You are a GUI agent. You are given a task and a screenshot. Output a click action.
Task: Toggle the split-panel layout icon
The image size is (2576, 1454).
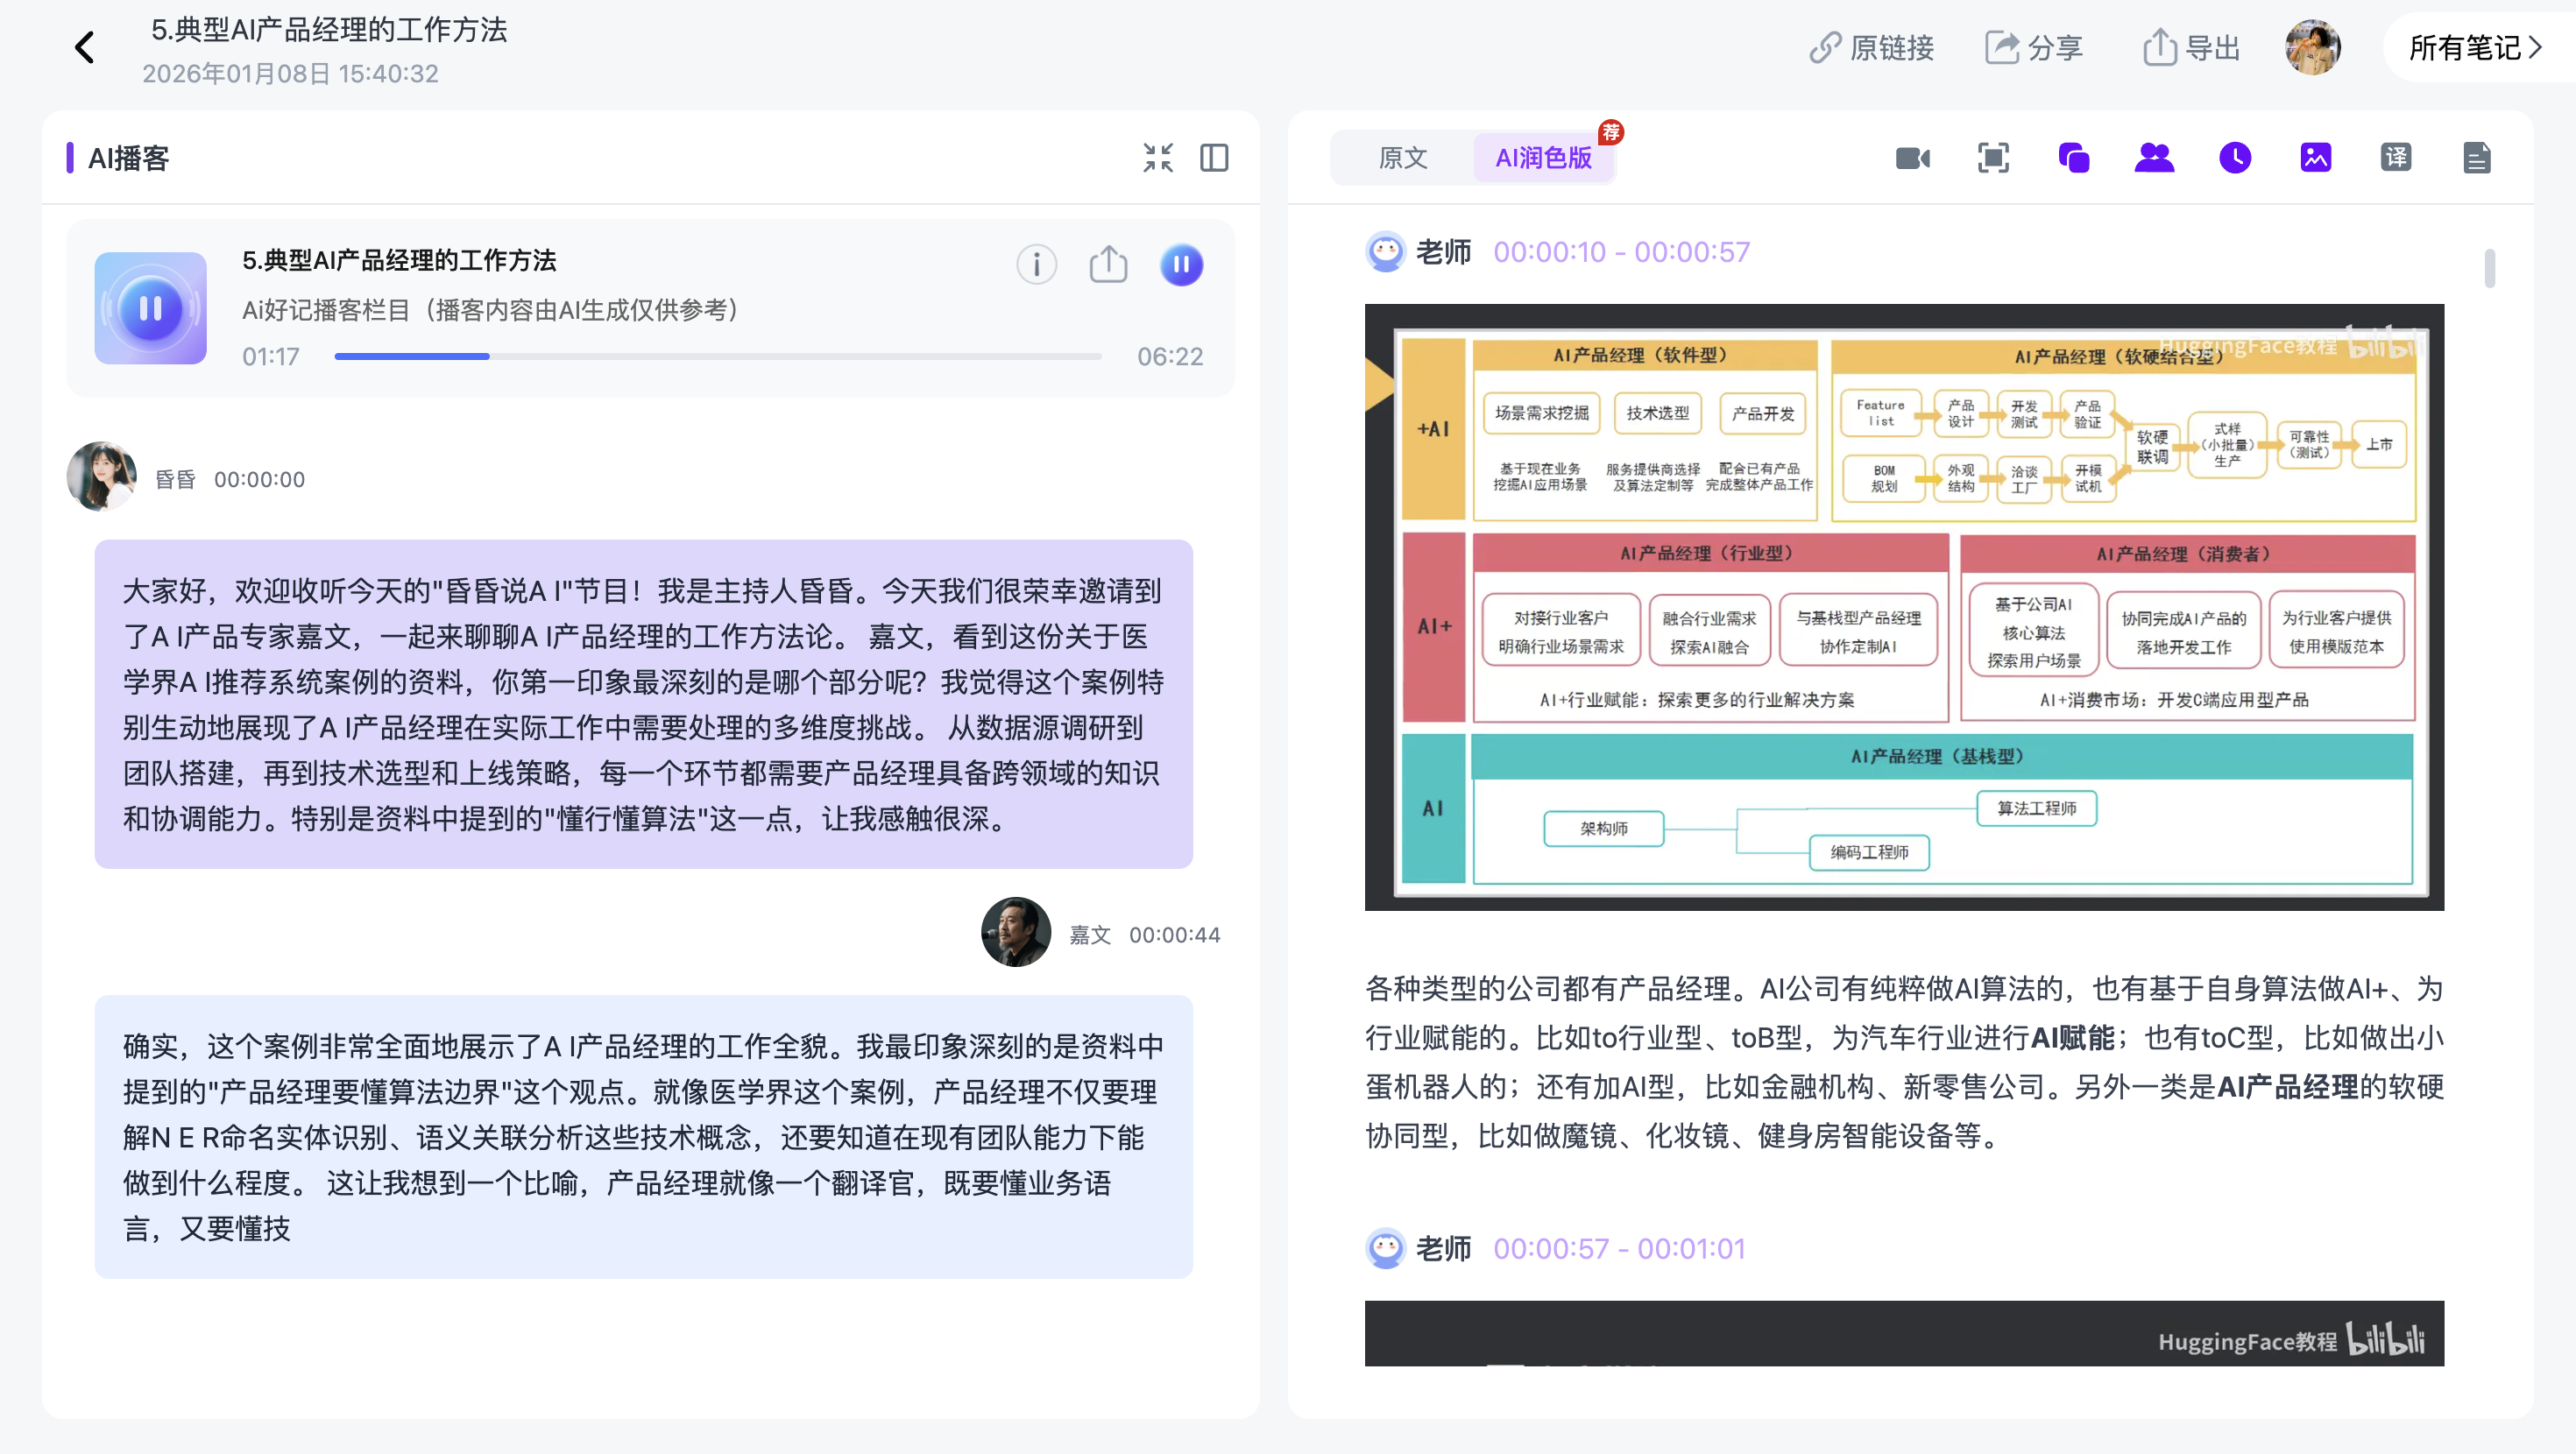coord(1214,157)
